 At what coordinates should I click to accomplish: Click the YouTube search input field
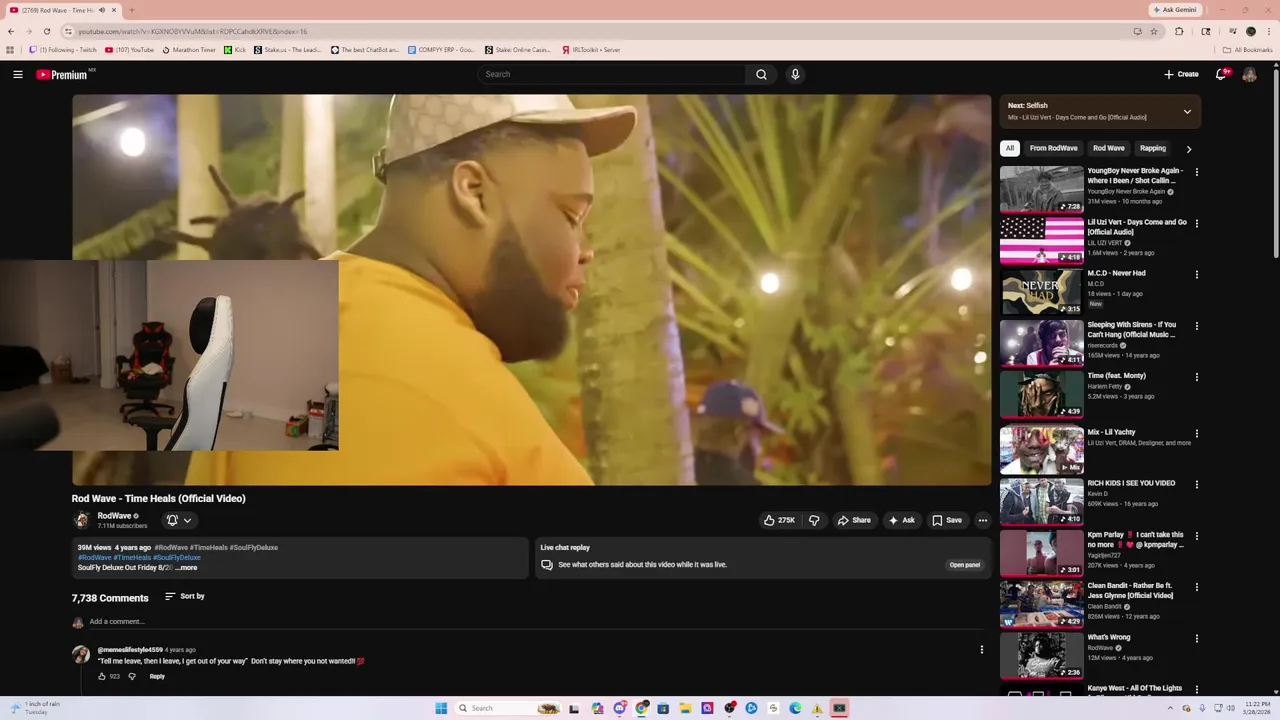(x=612, y=74)
